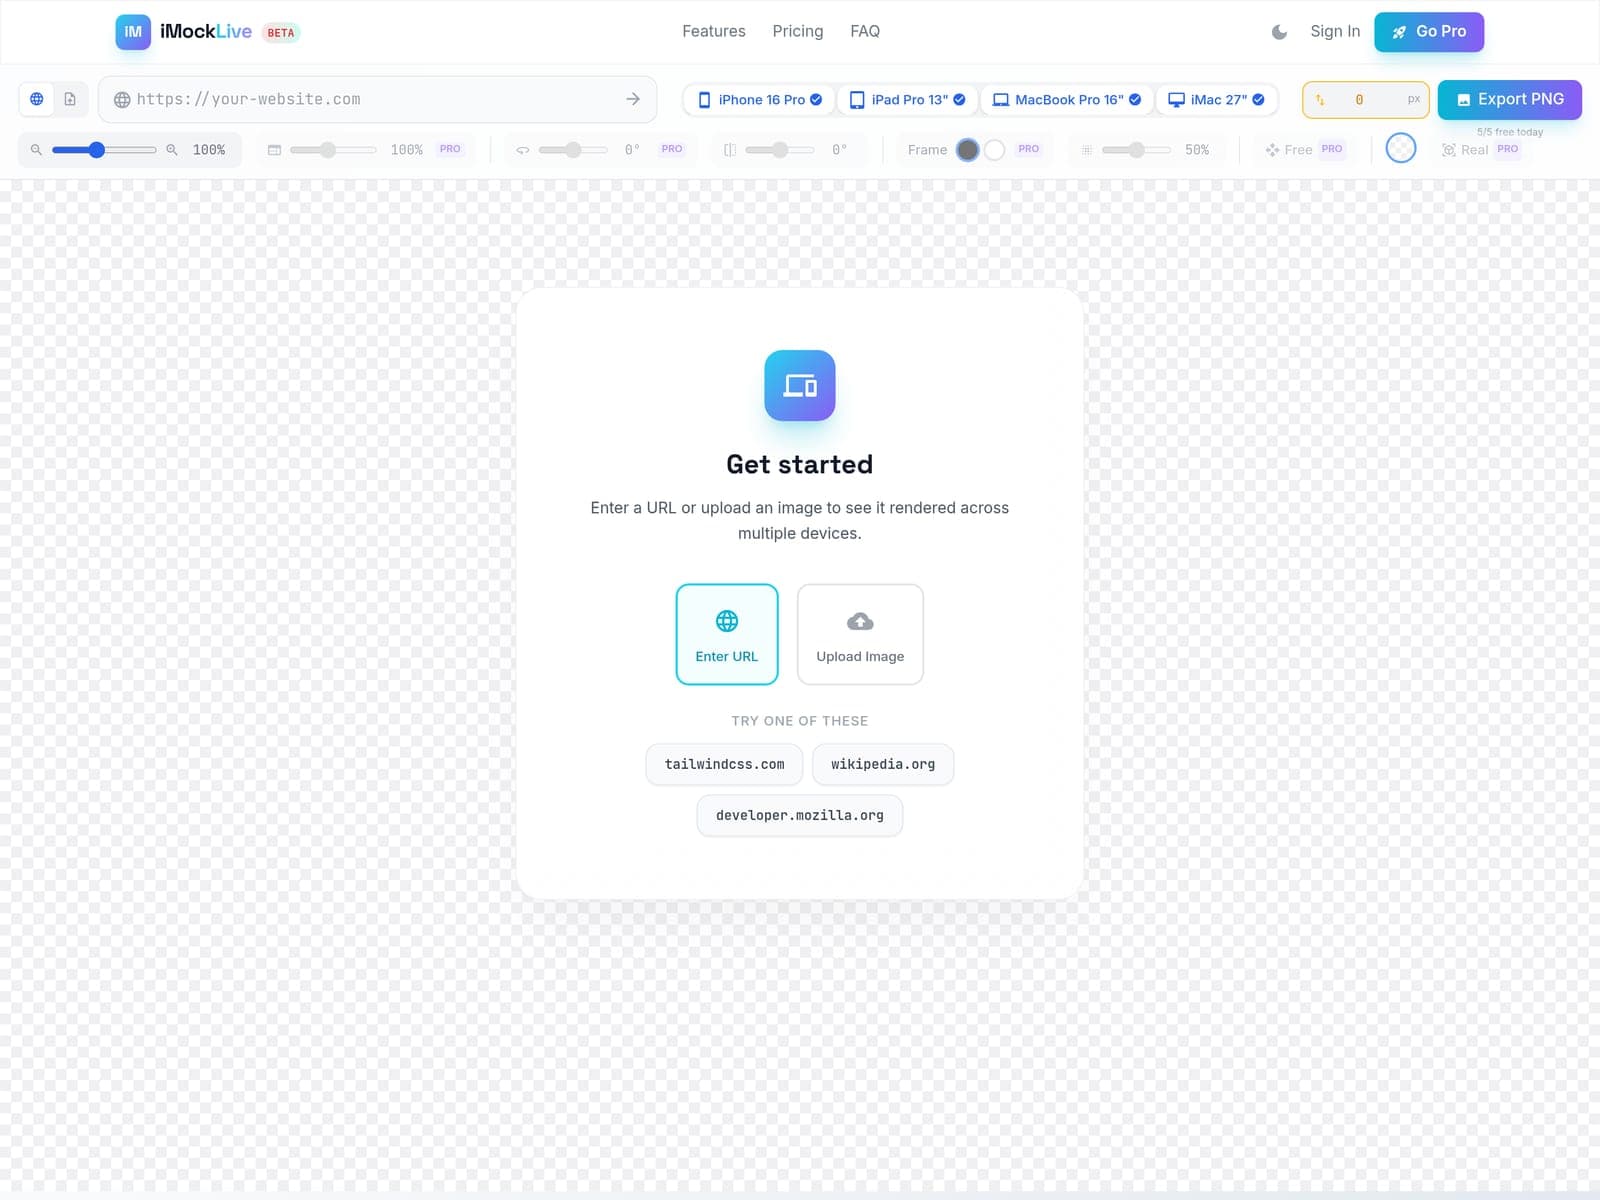Select the globe URL source mode icon
This screenshot has height=1200, width=1600.
click(x=37, y=99)
